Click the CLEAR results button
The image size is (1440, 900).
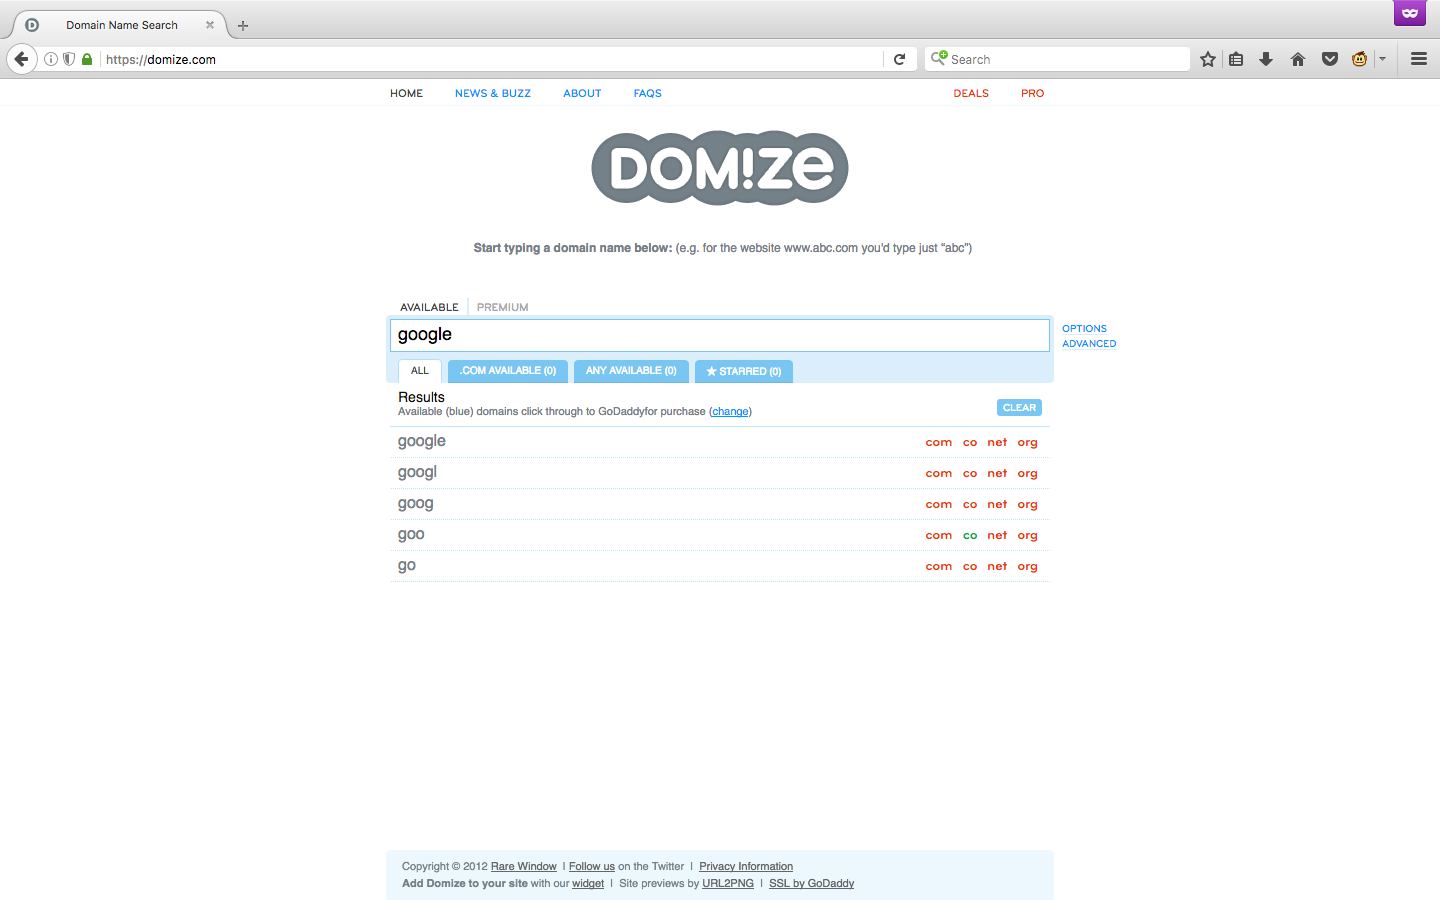1019,407
